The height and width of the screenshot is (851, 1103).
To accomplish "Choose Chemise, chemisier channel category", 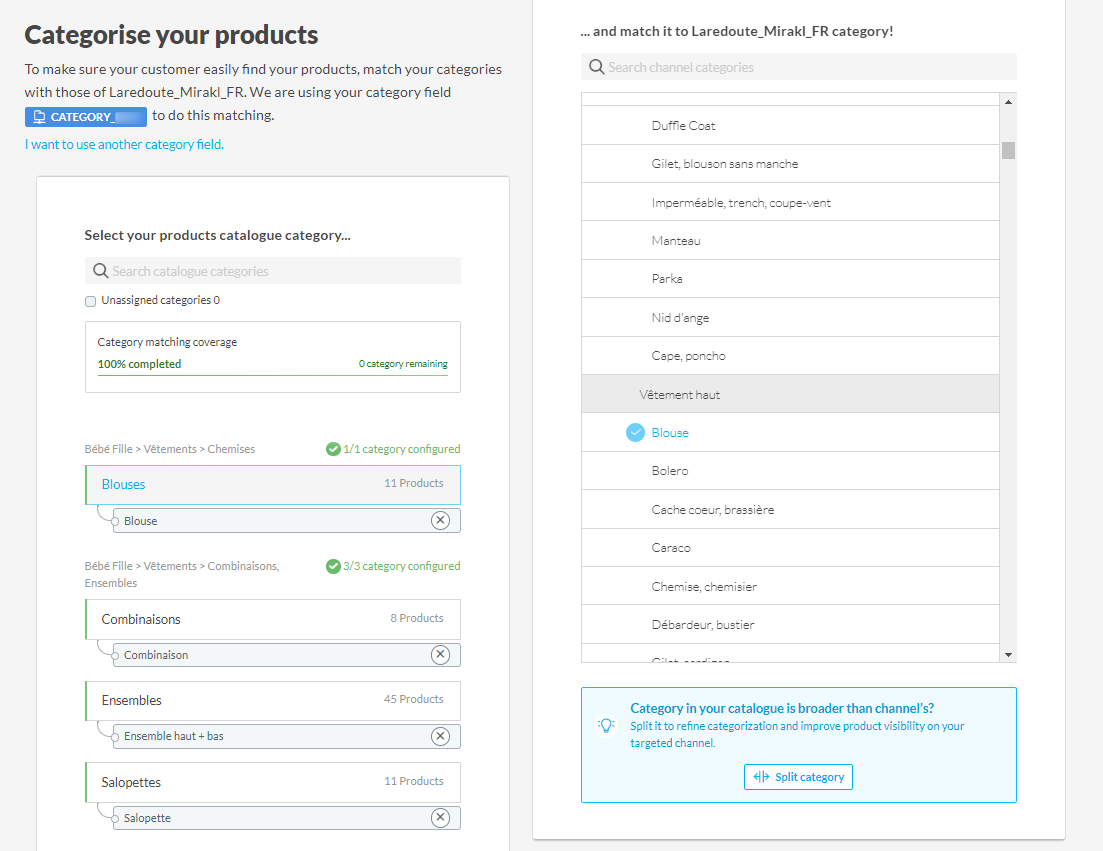I will point(704,586).
